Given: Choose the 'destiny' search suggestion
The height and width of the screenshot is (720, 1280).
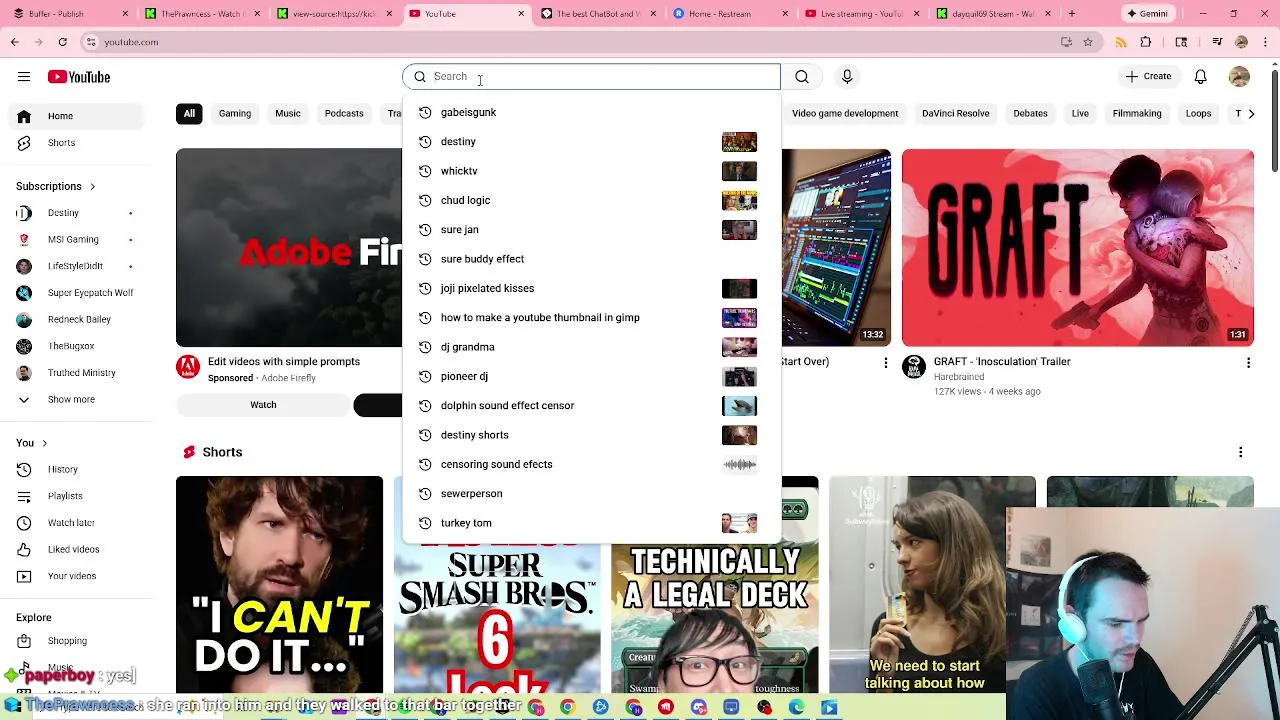Looking at the screenshot, I should [x=591, y=141].
